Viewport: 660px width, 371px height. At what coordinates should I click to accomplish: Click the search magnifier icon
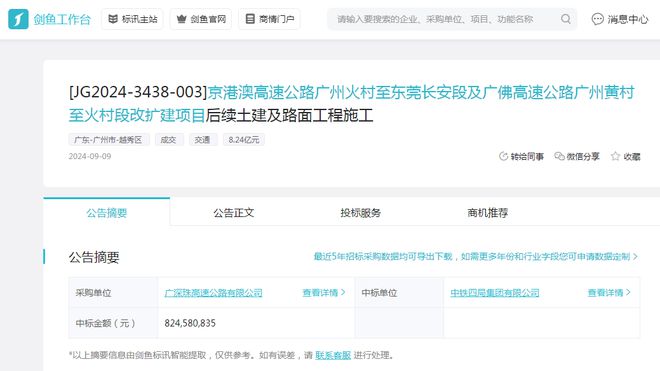tap(566, 19)
